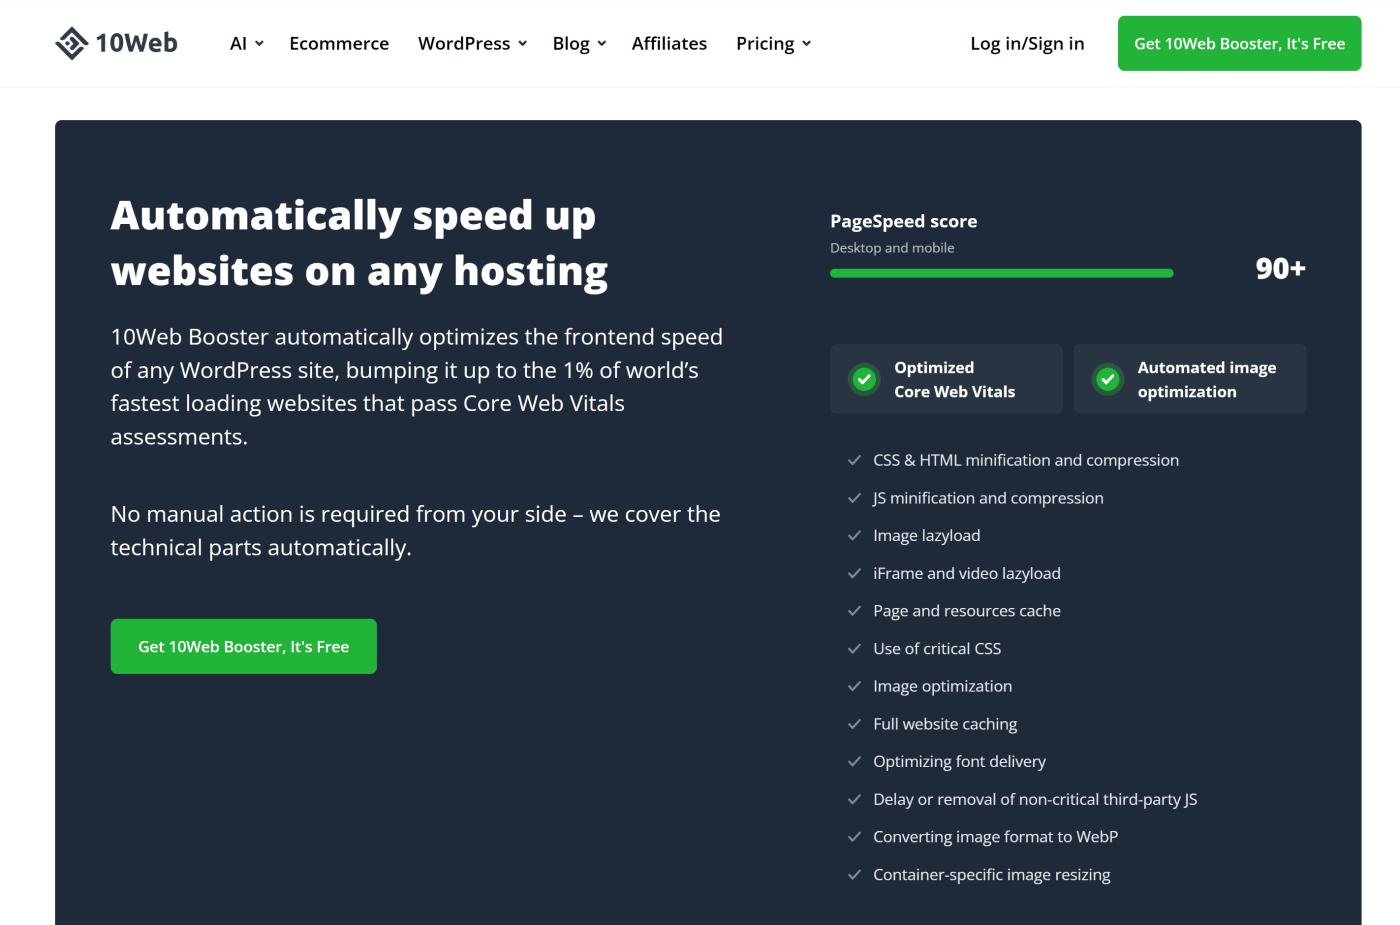Expand the Pricing dropdown

(772, 43)
